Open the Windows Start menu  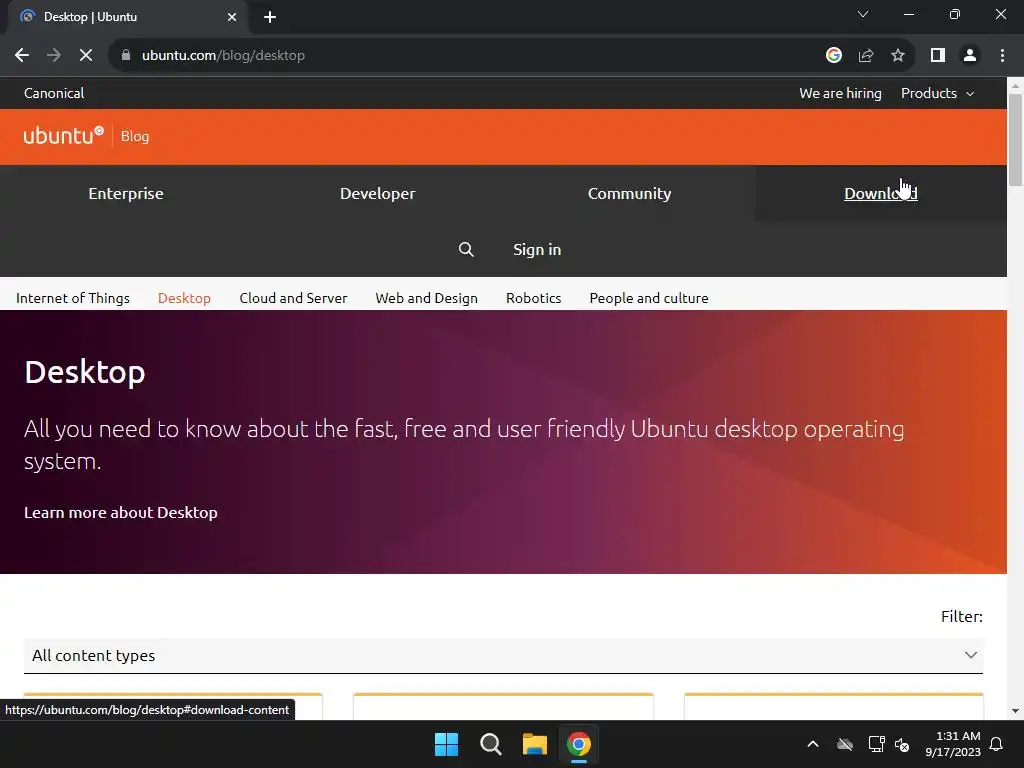click(447, 744)
